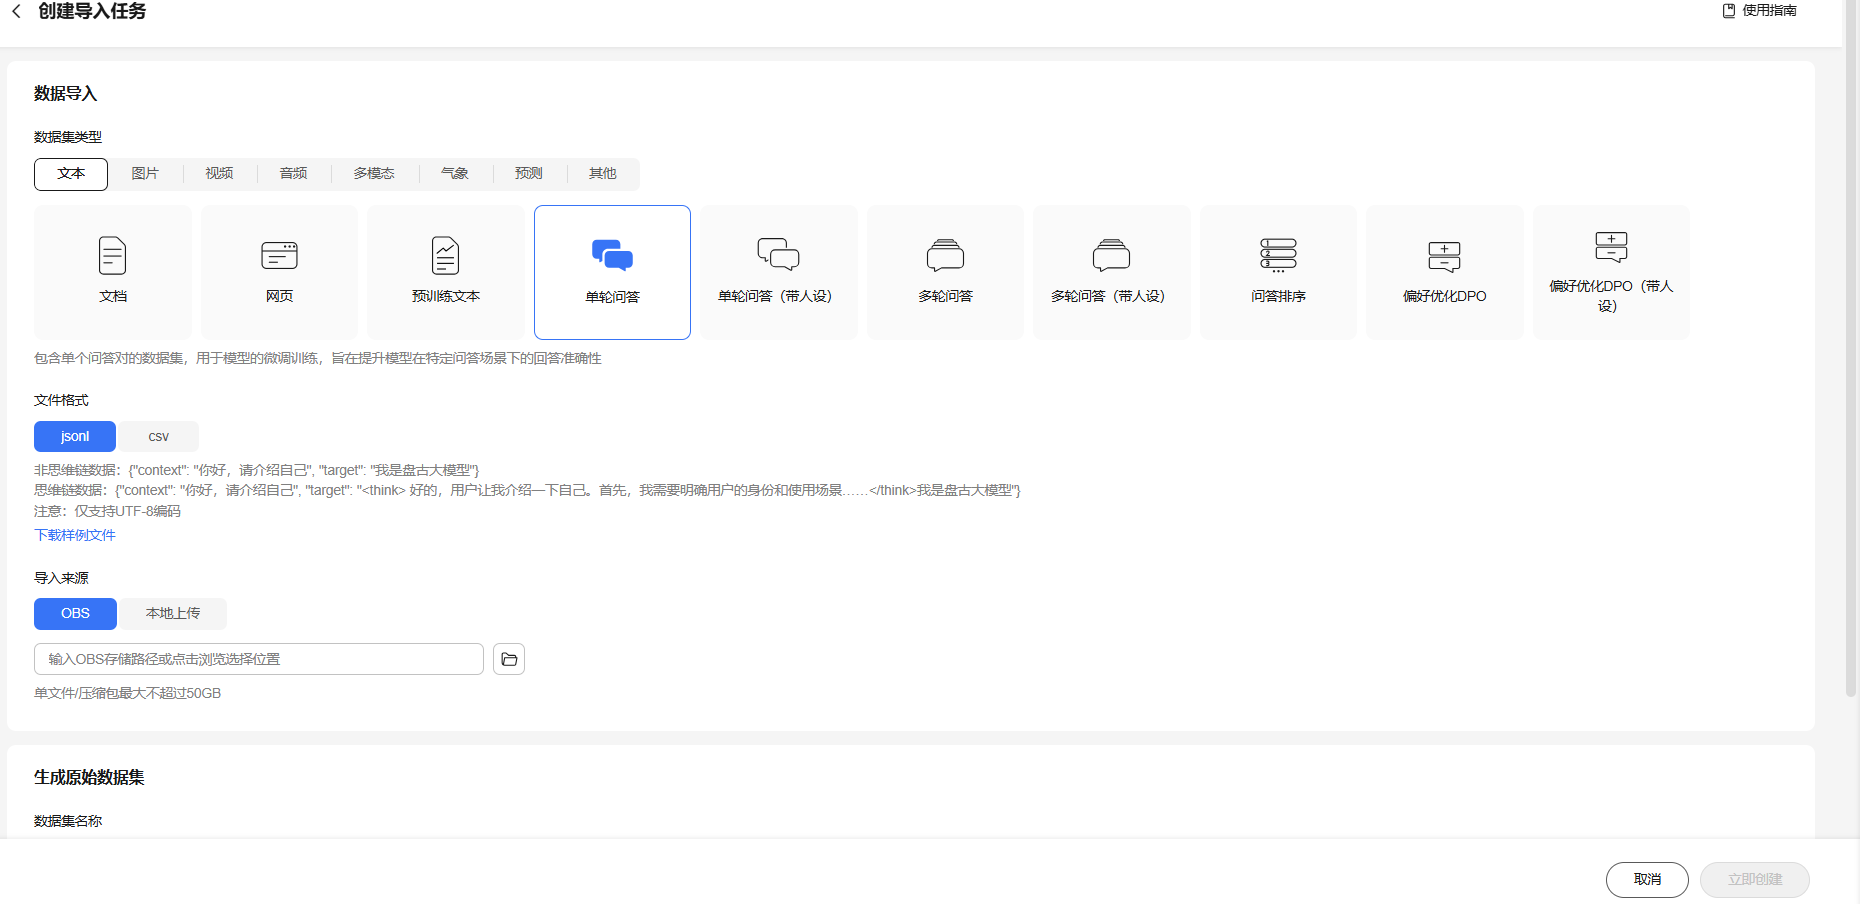Open the 多模态 dataset type tab
1862x904 pixels.
pos(373,174)
